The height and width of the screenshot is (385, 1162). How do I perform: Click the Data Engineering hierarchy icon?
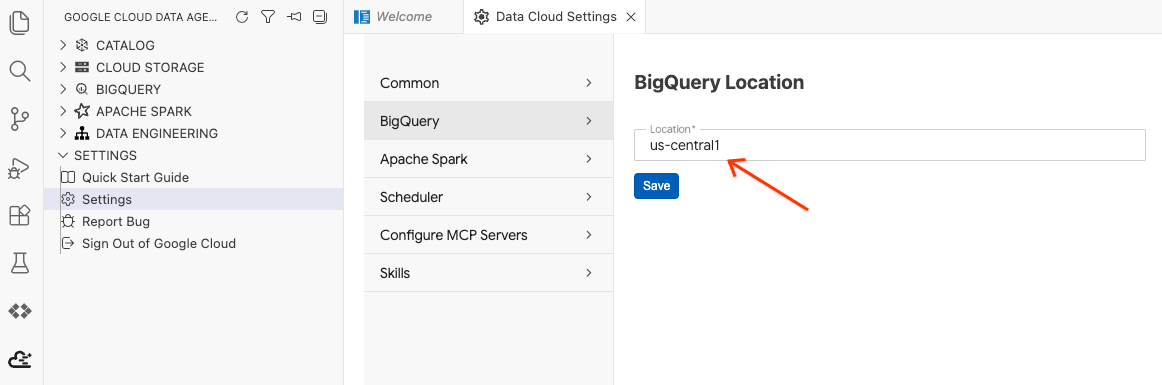pos(82,134)
